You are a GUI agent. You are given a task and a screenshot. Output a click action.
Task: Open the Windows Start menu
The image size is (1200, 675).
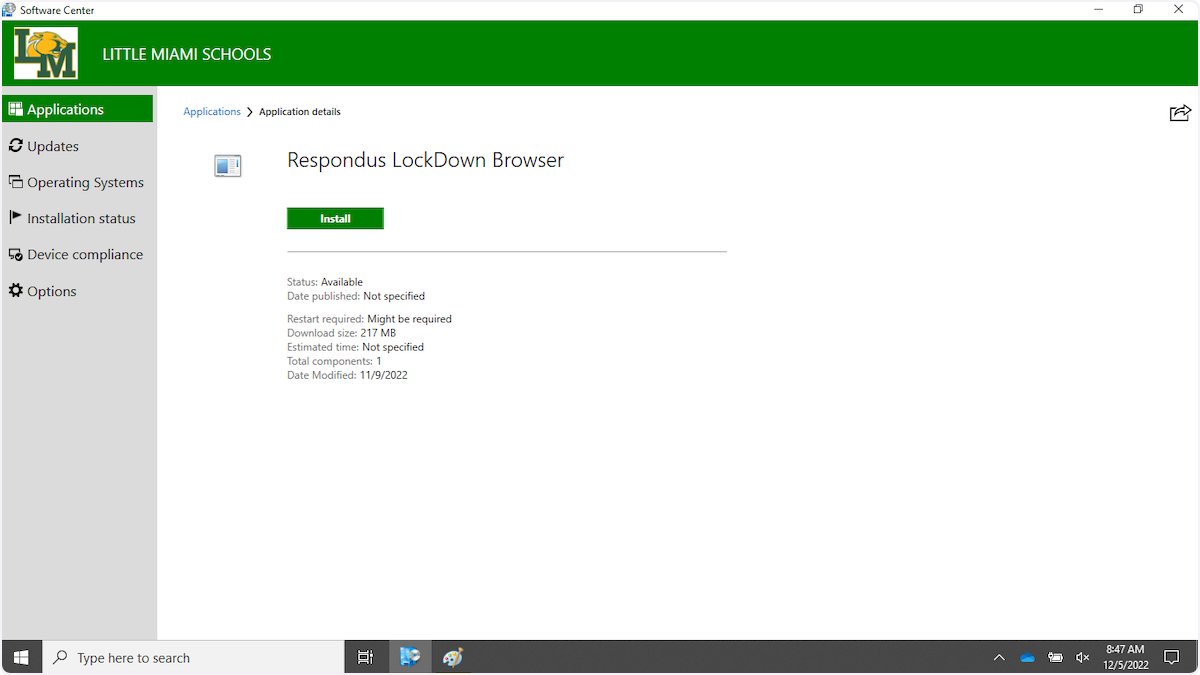tap(21, 657)
